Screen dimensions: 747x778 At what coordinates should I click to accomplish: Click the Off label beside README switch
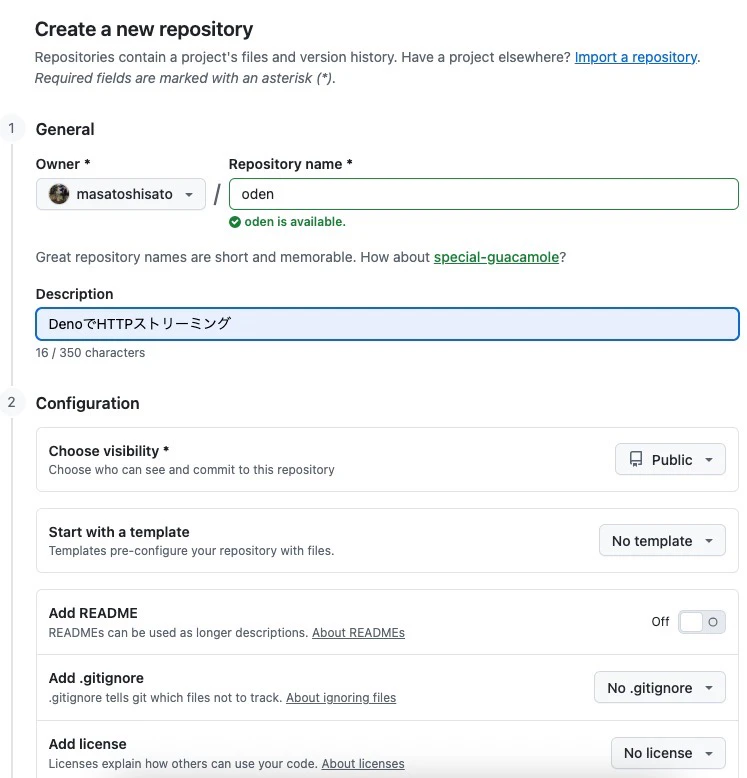660,622
